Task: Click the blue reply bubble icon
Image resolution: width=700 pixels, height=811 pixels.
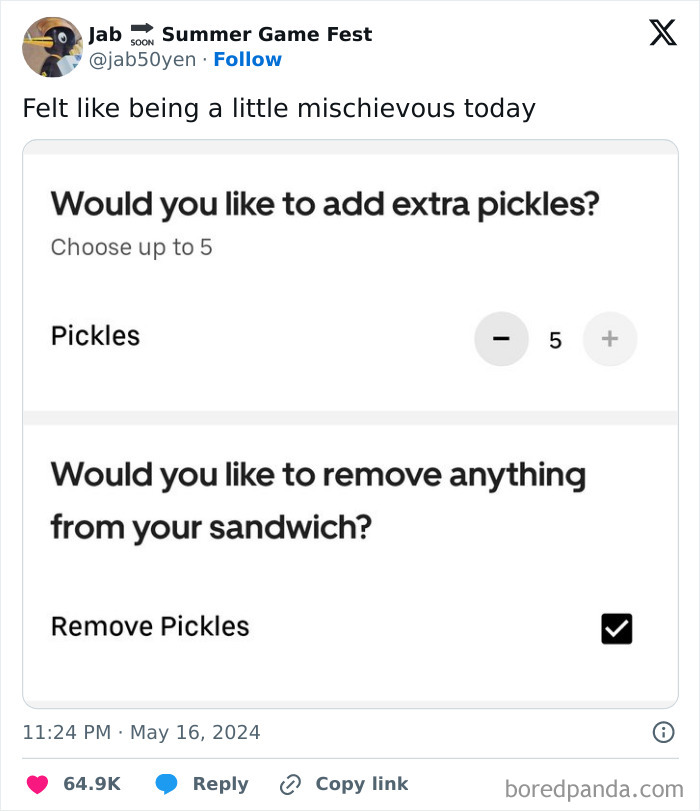Action: pos(167,784)
